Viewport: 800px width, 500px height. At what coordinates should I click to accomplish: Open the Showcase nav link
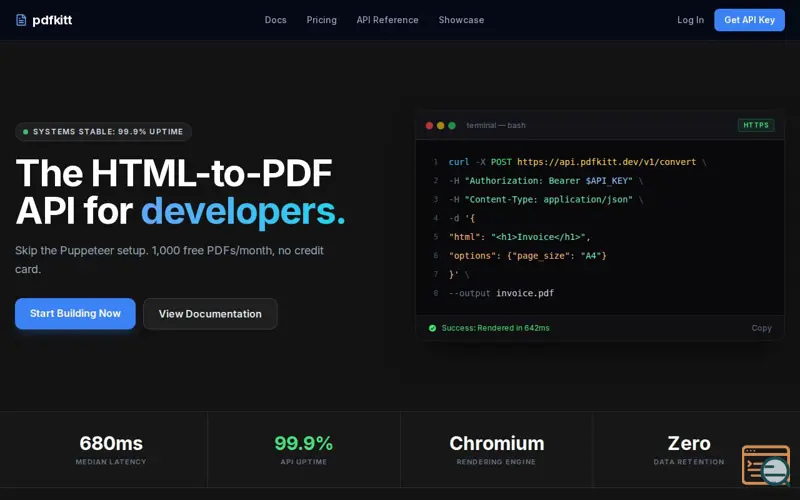pos(461,20)
